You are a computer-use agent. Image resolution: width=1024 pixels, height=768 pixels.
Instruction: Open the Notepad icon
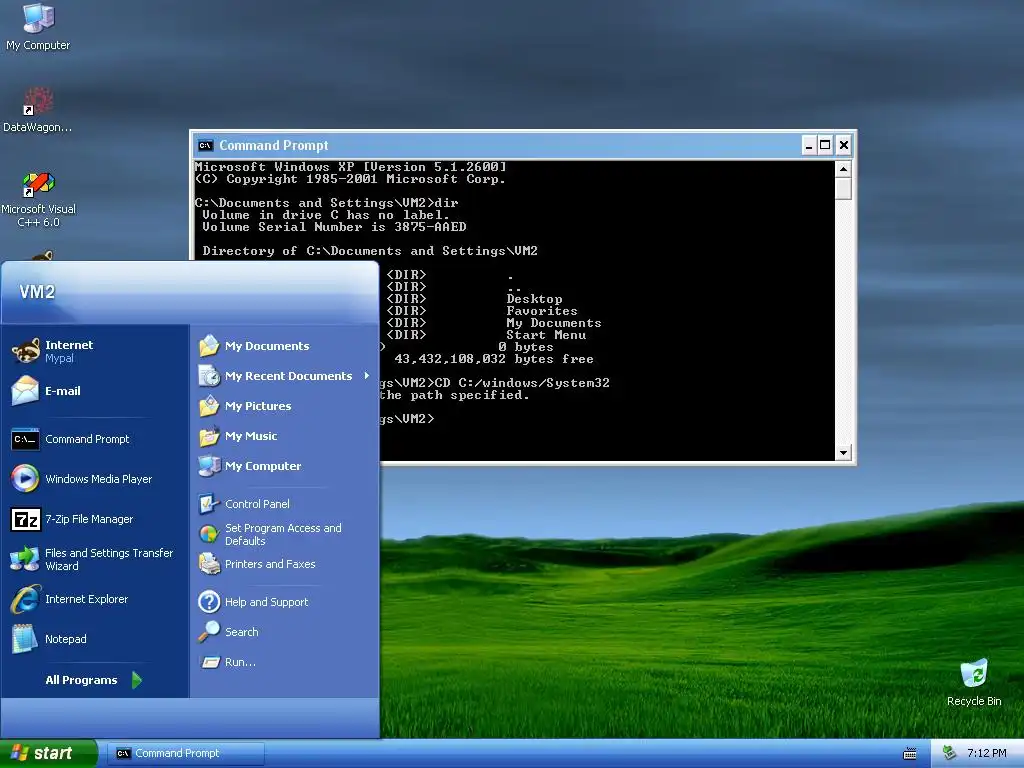(x=25, y=639)
